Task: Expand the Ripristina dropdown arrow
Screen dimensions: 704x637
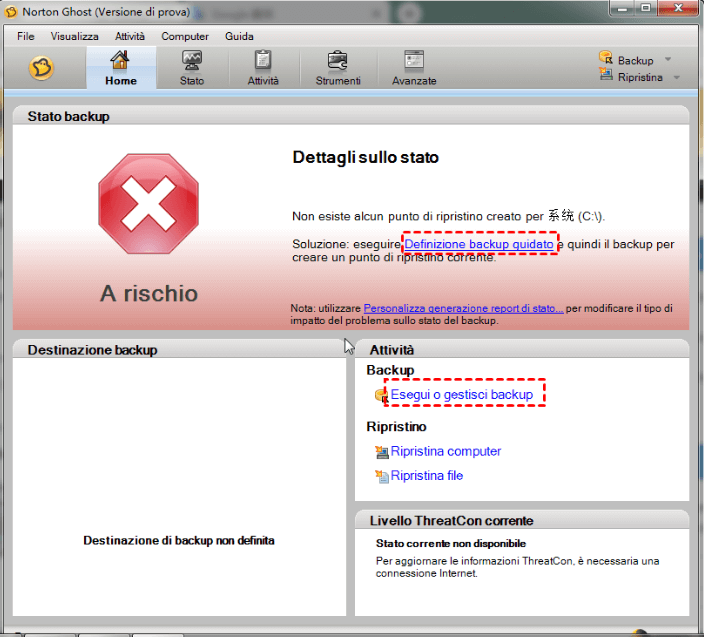Action: pyautogui.click(x=677, y=78)
